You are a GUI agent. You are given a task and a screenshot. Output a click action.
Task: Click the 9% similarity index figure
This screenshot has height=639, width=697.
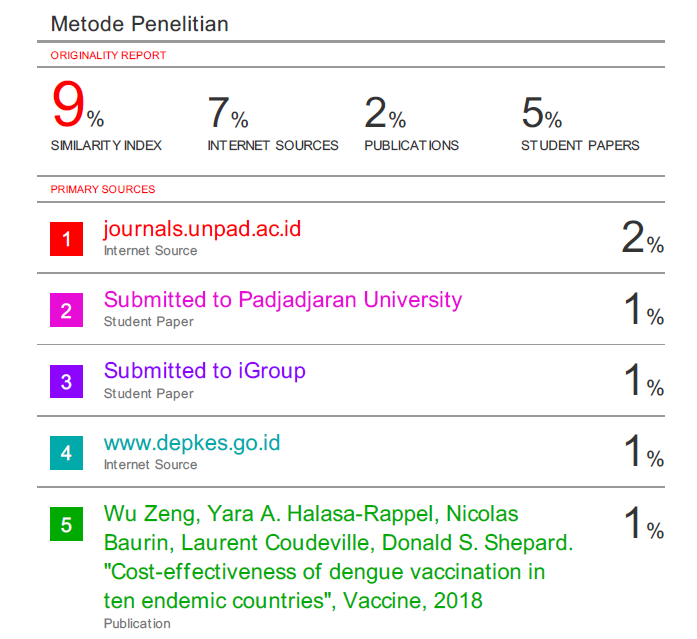pos(78,105)
